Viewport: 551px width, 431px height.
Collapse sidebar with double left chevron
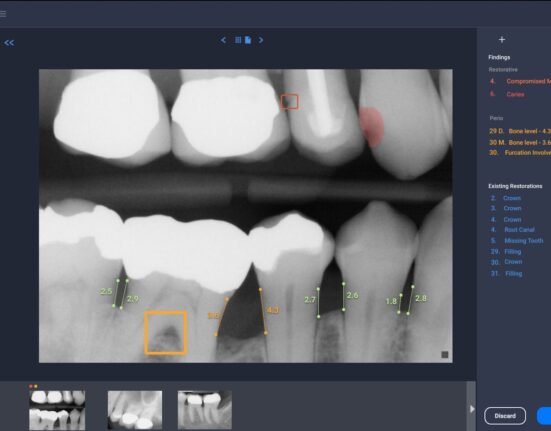(9, 43)
